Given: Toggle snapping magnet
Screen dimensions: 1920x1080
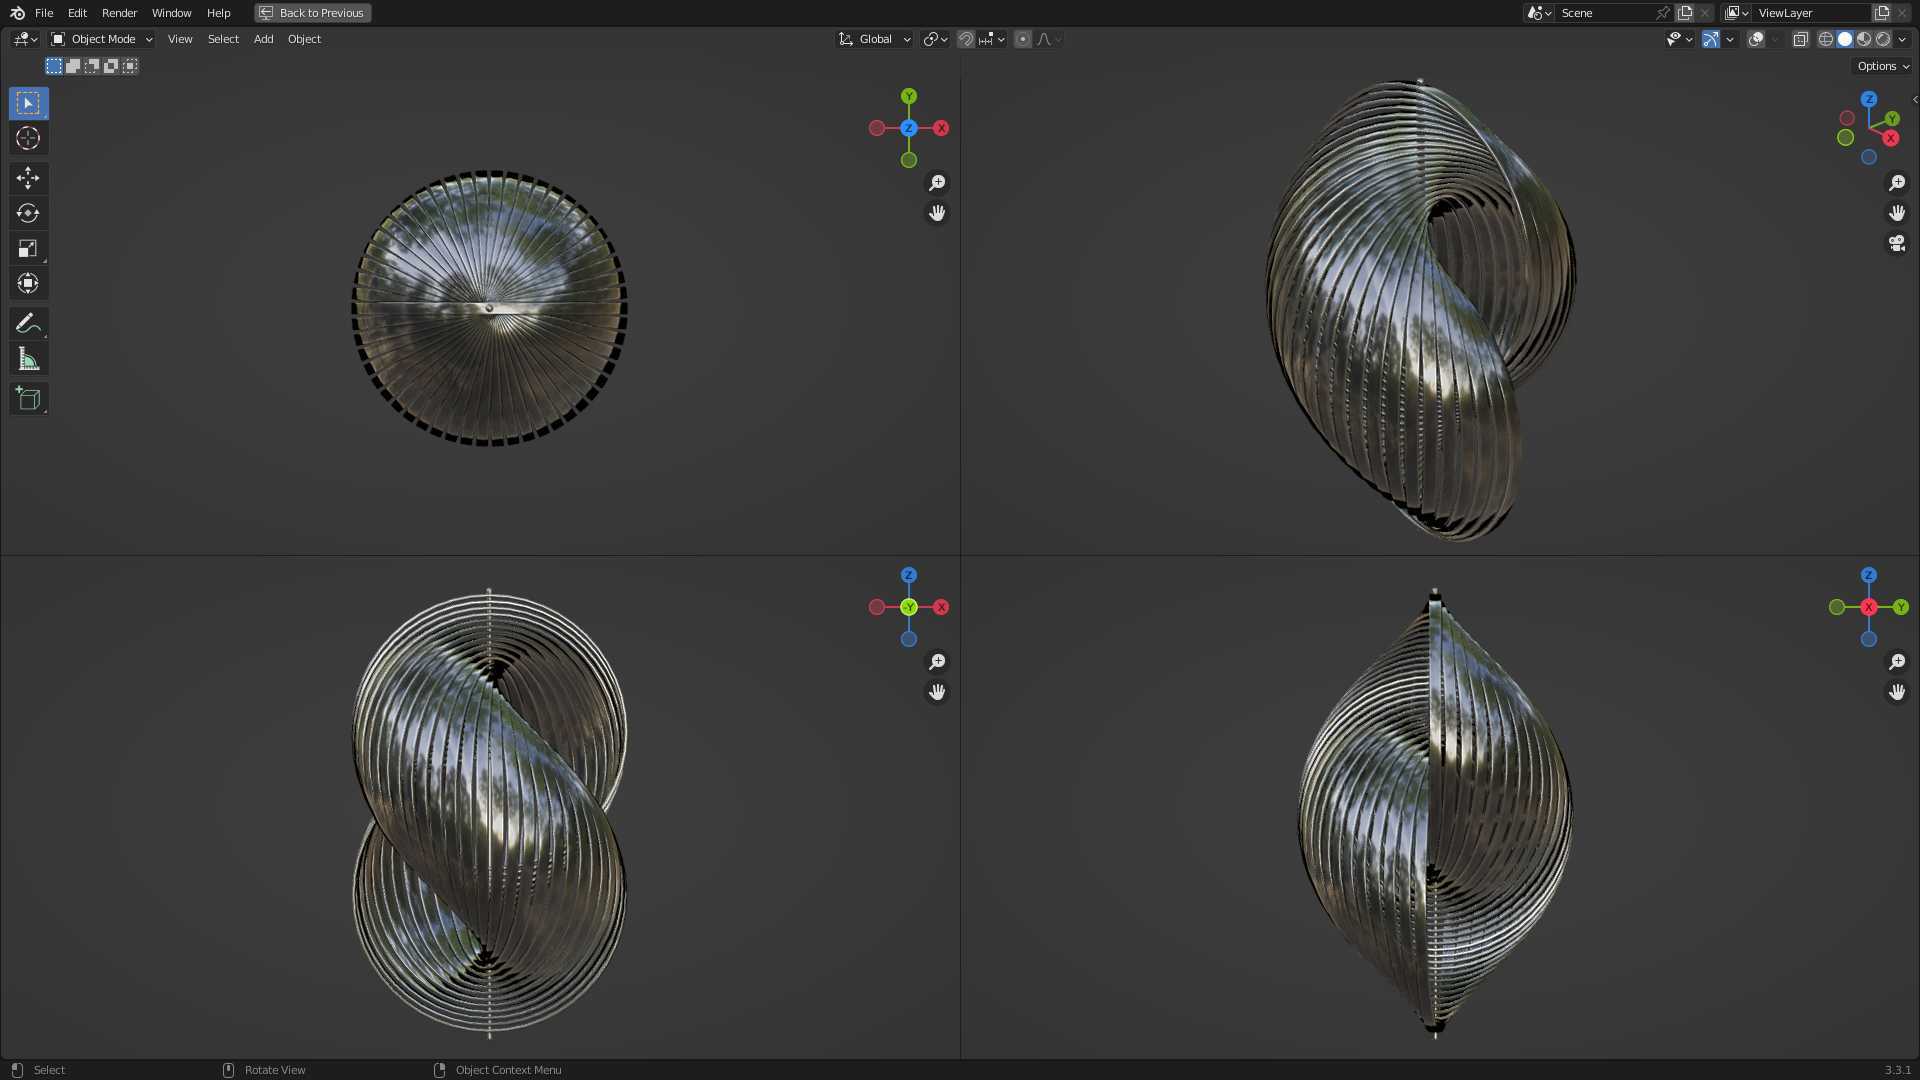Looking at the screenshot, I should tap(966, 39).
